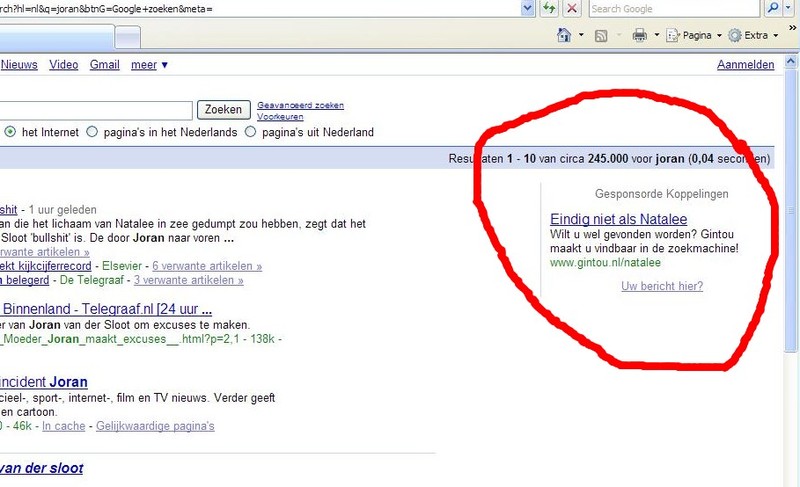Select "pagina's uit Nederland" radio button
800x487 pixels.
coord(250,132)
